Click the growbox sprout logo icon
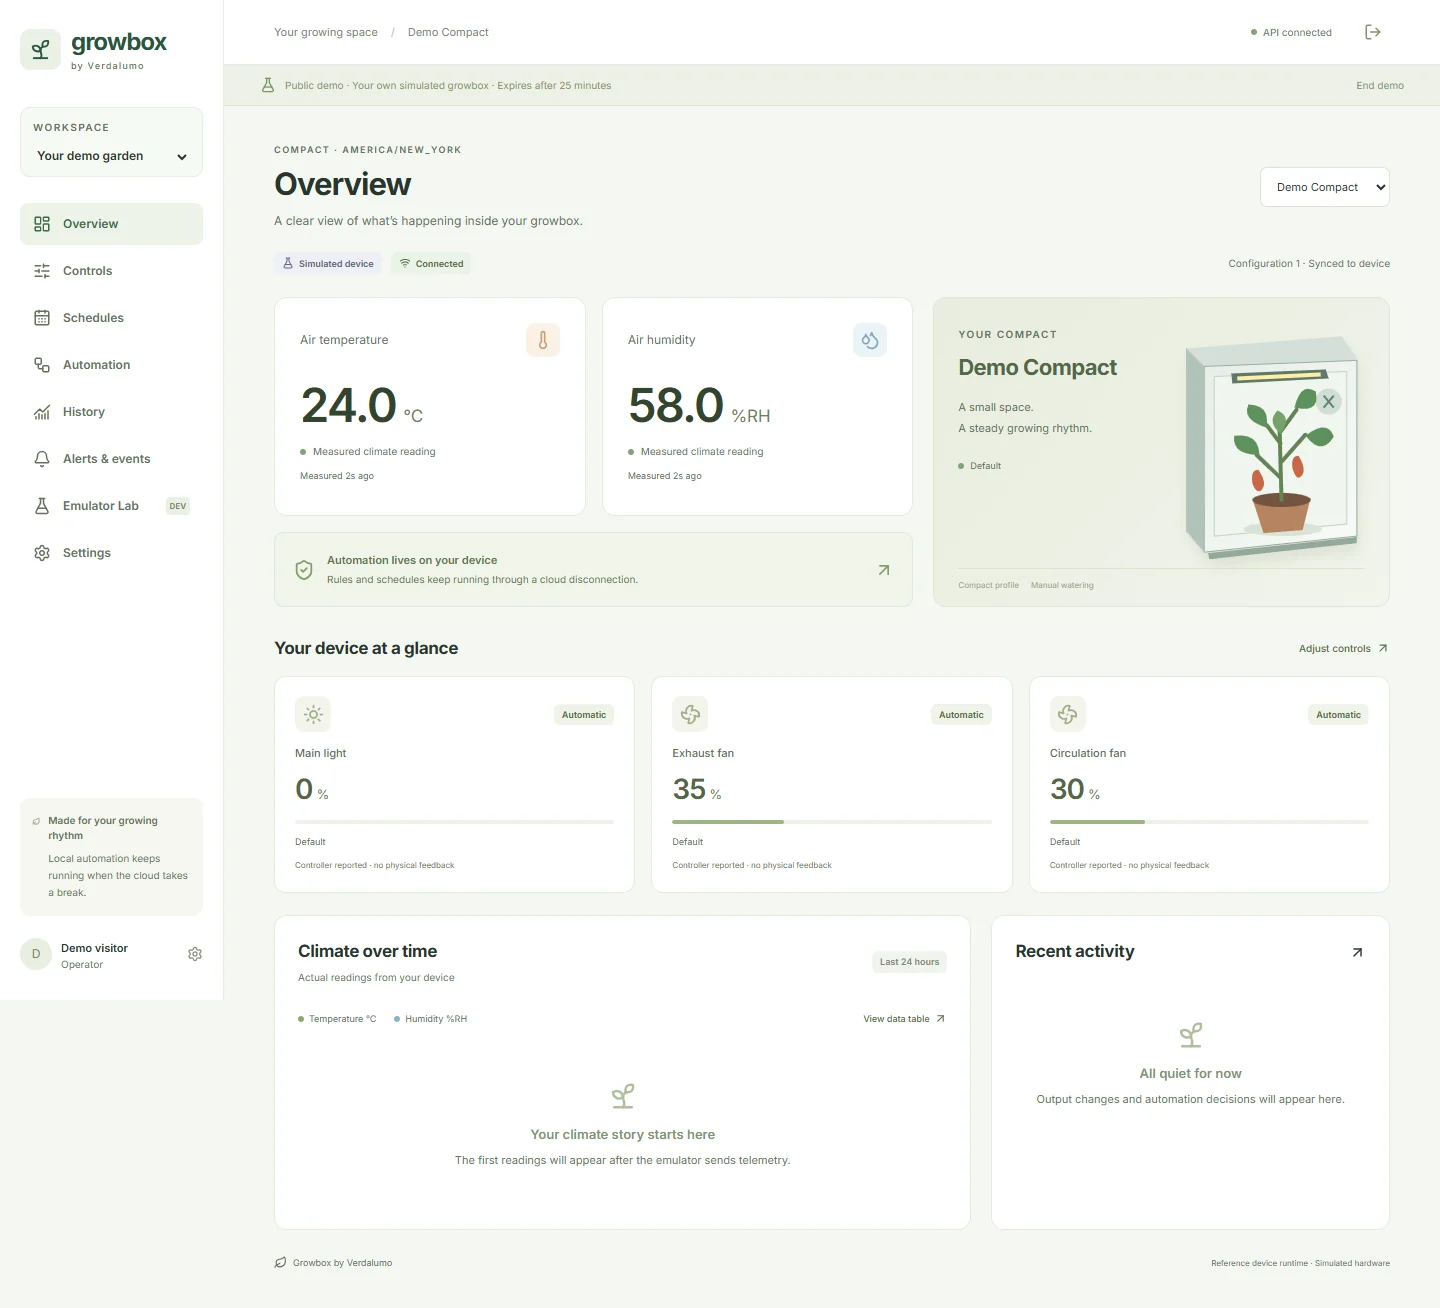The width and height of the screenshot is (1440, 1308). [x=40, y=50]
